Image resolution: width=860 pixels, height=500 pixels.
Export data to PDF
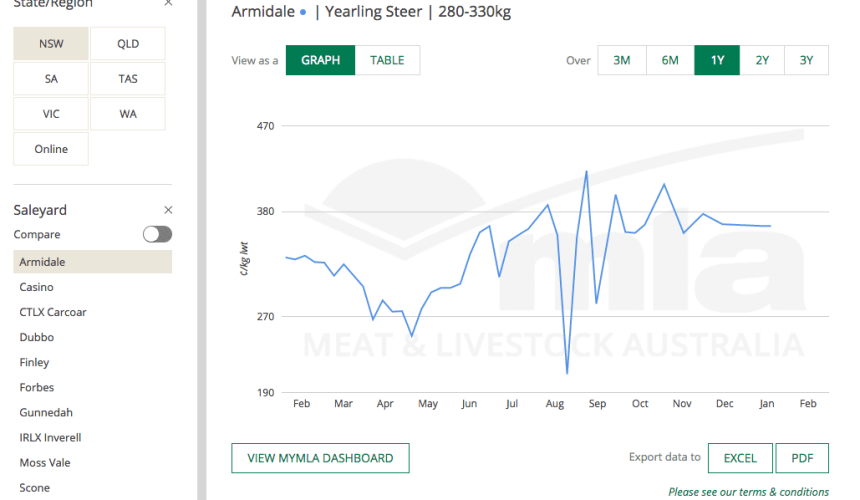(802, 458)
